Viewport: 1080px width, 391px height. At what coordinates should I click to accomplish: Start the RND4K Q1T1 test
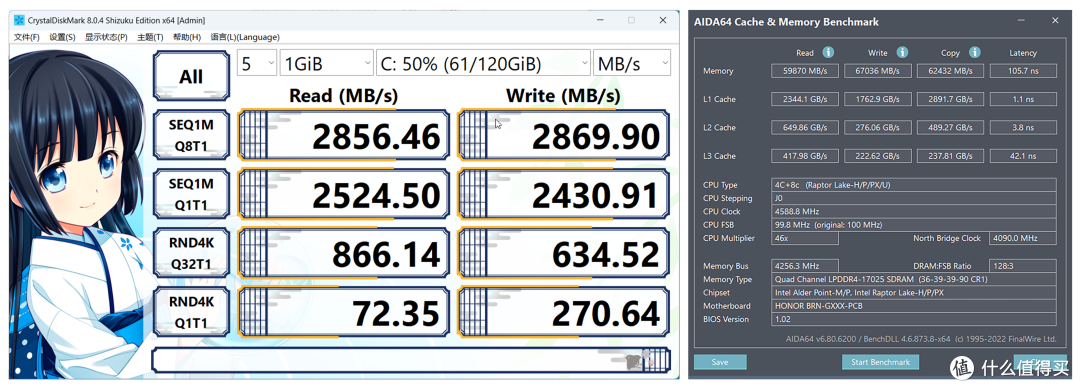pyautogui.click(x=191, y=313)
